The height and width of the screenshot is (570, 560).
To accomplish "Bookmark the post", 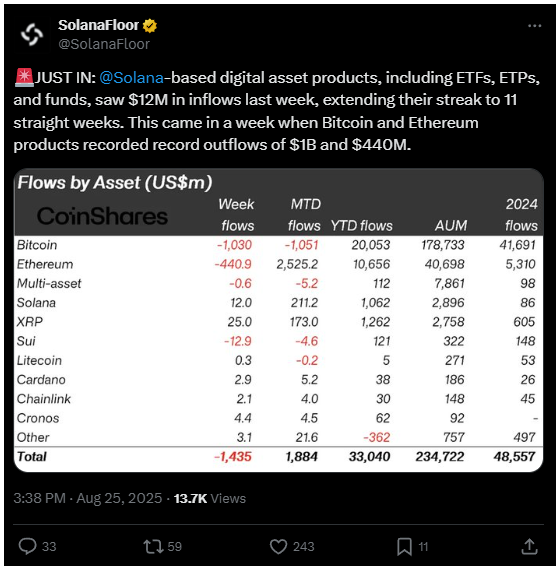I will [404, 547].
